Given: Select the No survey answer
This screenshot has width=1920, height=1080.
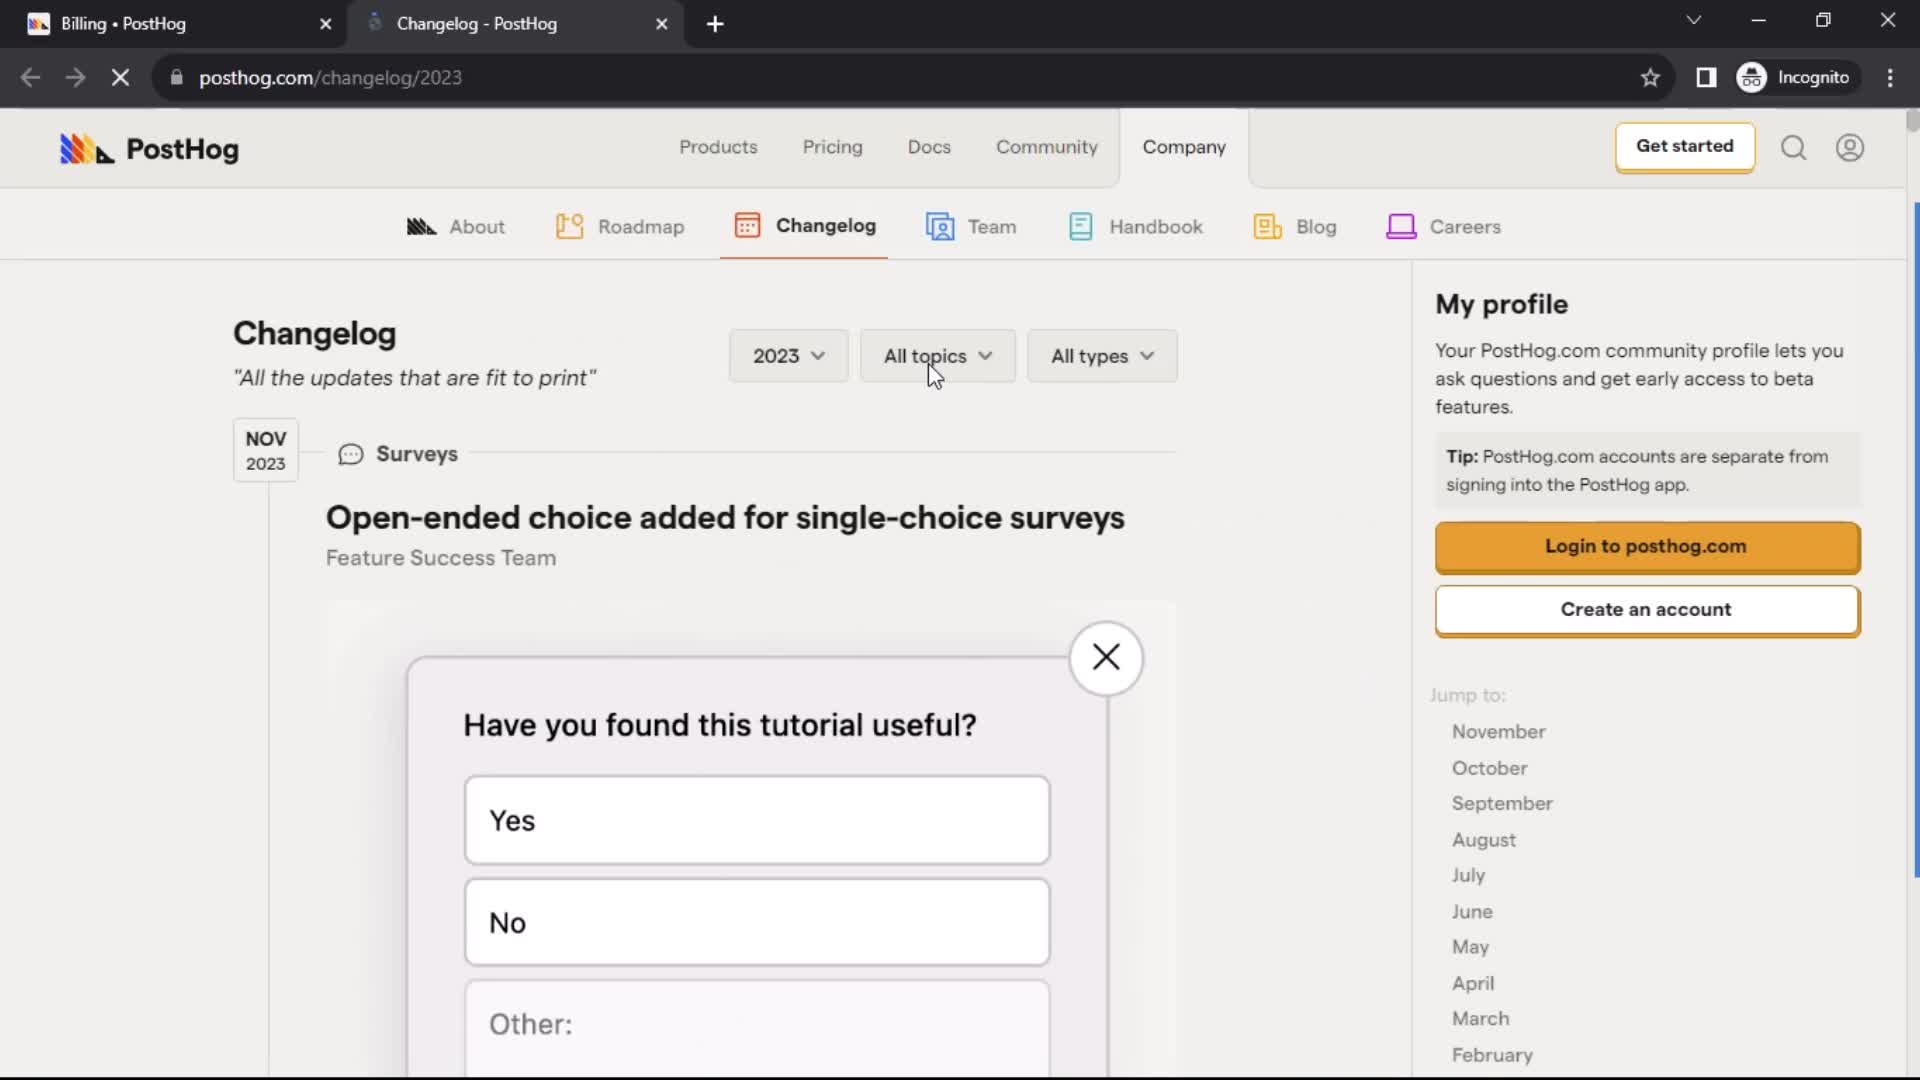Looking at the screenshot, I should (x=757, y=922).
